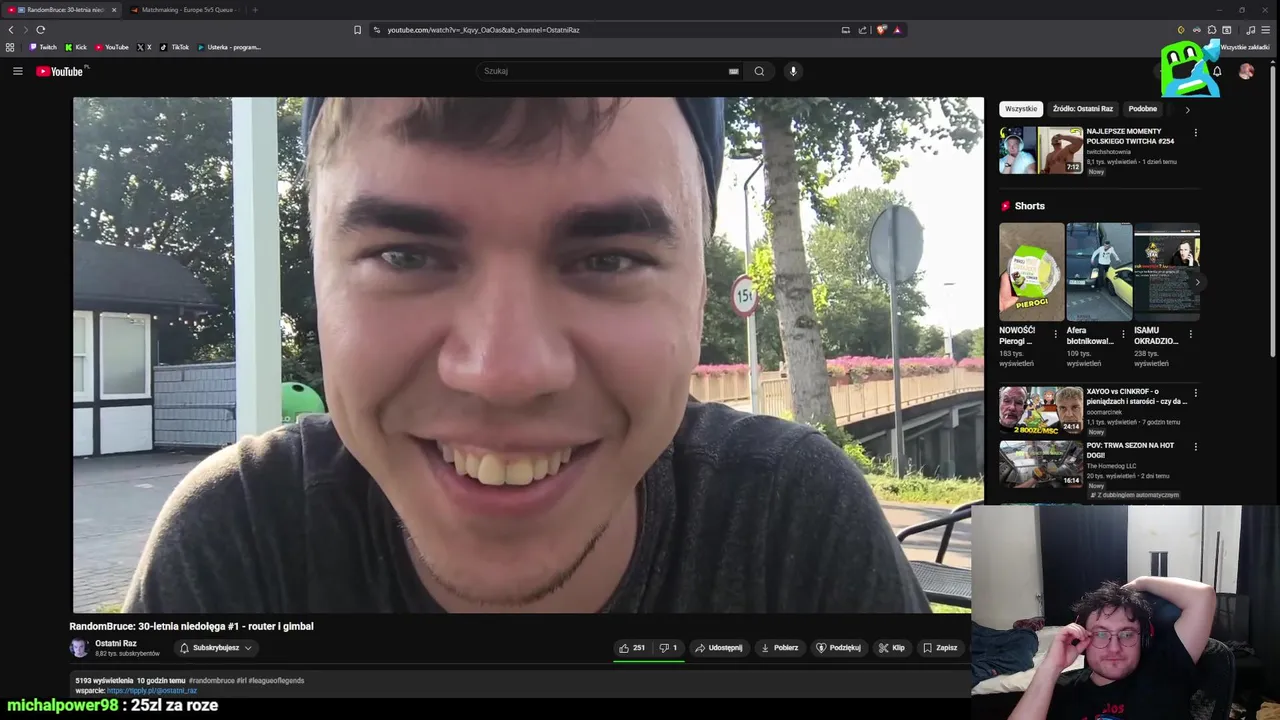Switch to the Matchmaking Europe 5v5 Queue tab
This screenshot has width=1280, height=720.
[185, 10]
